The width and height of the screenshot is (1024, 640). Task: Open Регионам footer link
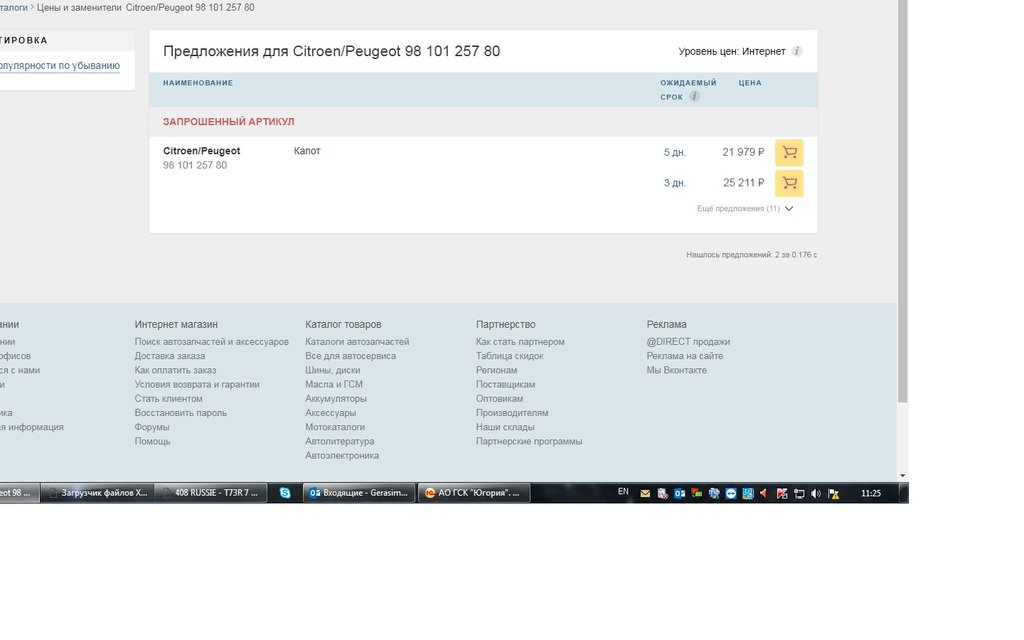[496, 370]
